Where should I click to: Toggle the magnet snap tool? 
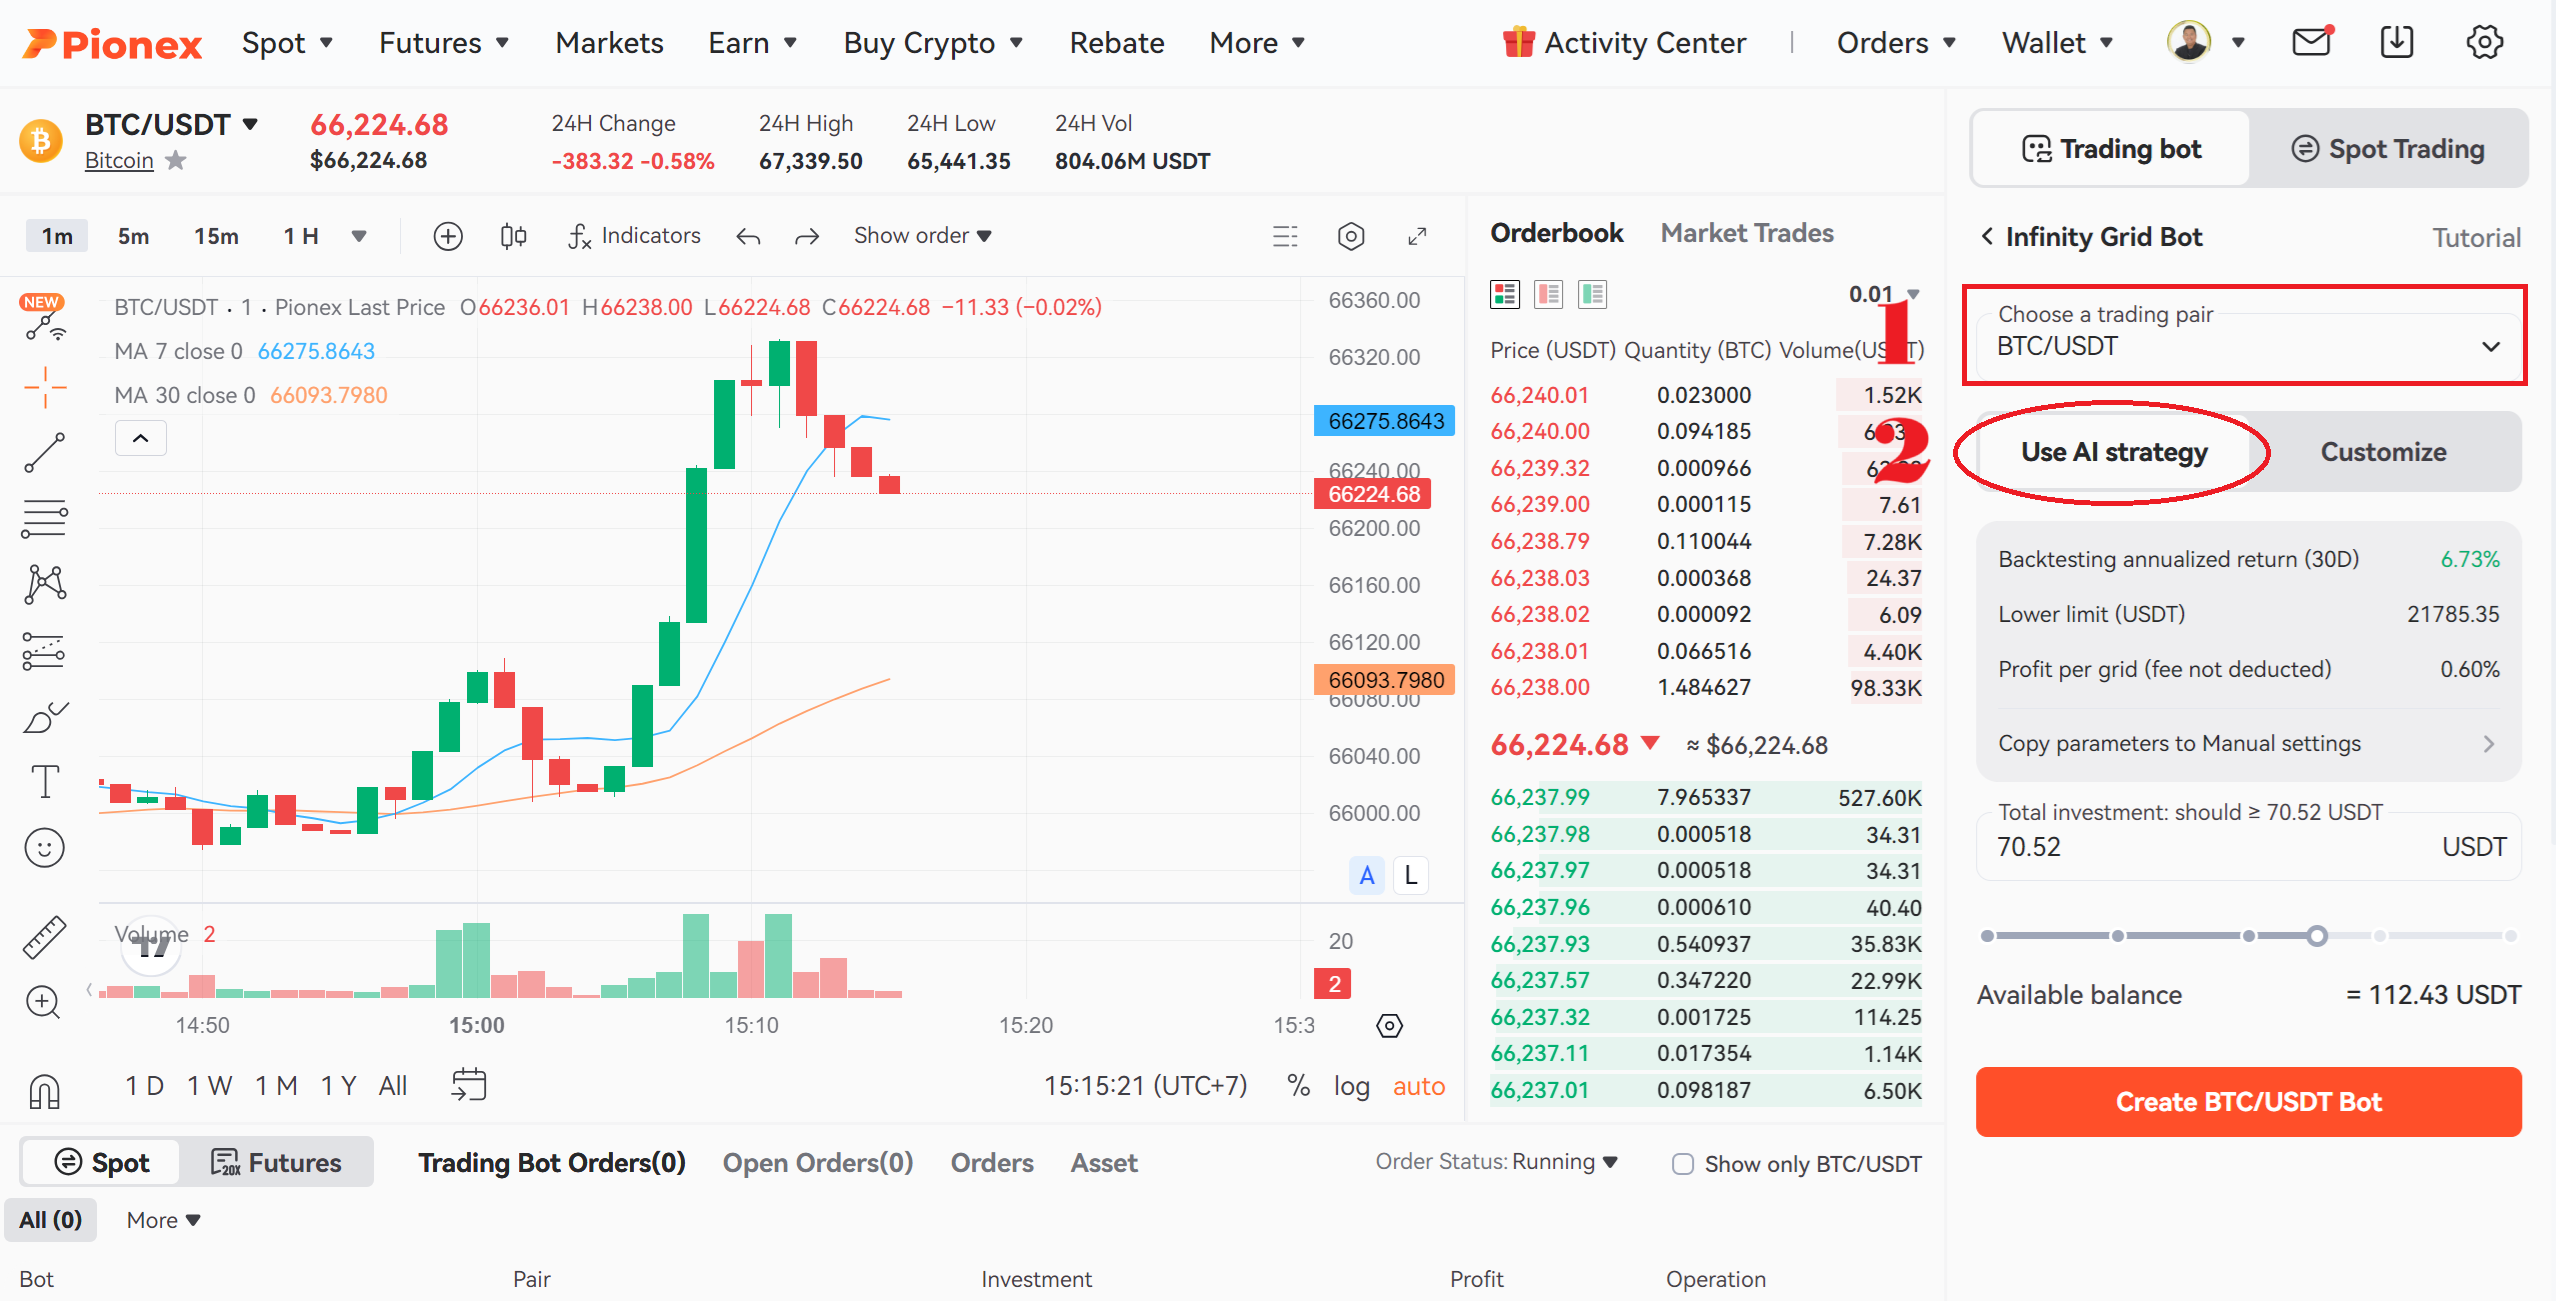pyautogui.click(x=44, y=1091)
